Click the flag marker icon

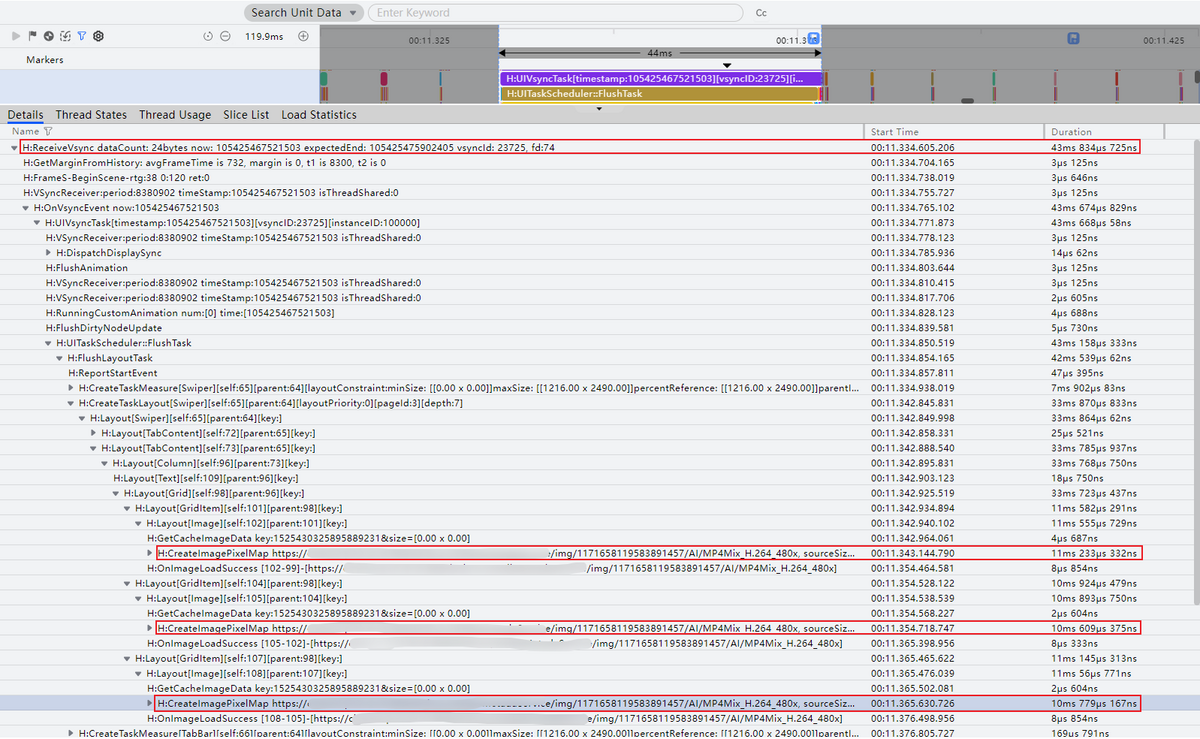click(x=32, y=36)
